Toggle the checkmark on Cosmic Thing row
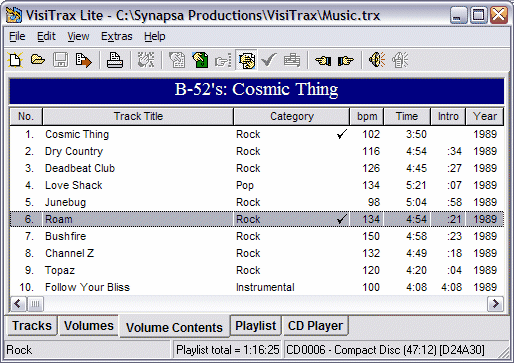Image resolution: width=514 pixels, height=363 pixels. 341,134
